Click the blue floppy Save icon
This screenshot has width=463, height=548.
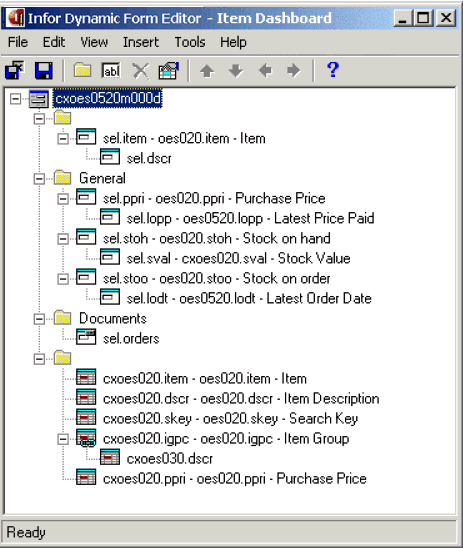(x=44, y=71)
